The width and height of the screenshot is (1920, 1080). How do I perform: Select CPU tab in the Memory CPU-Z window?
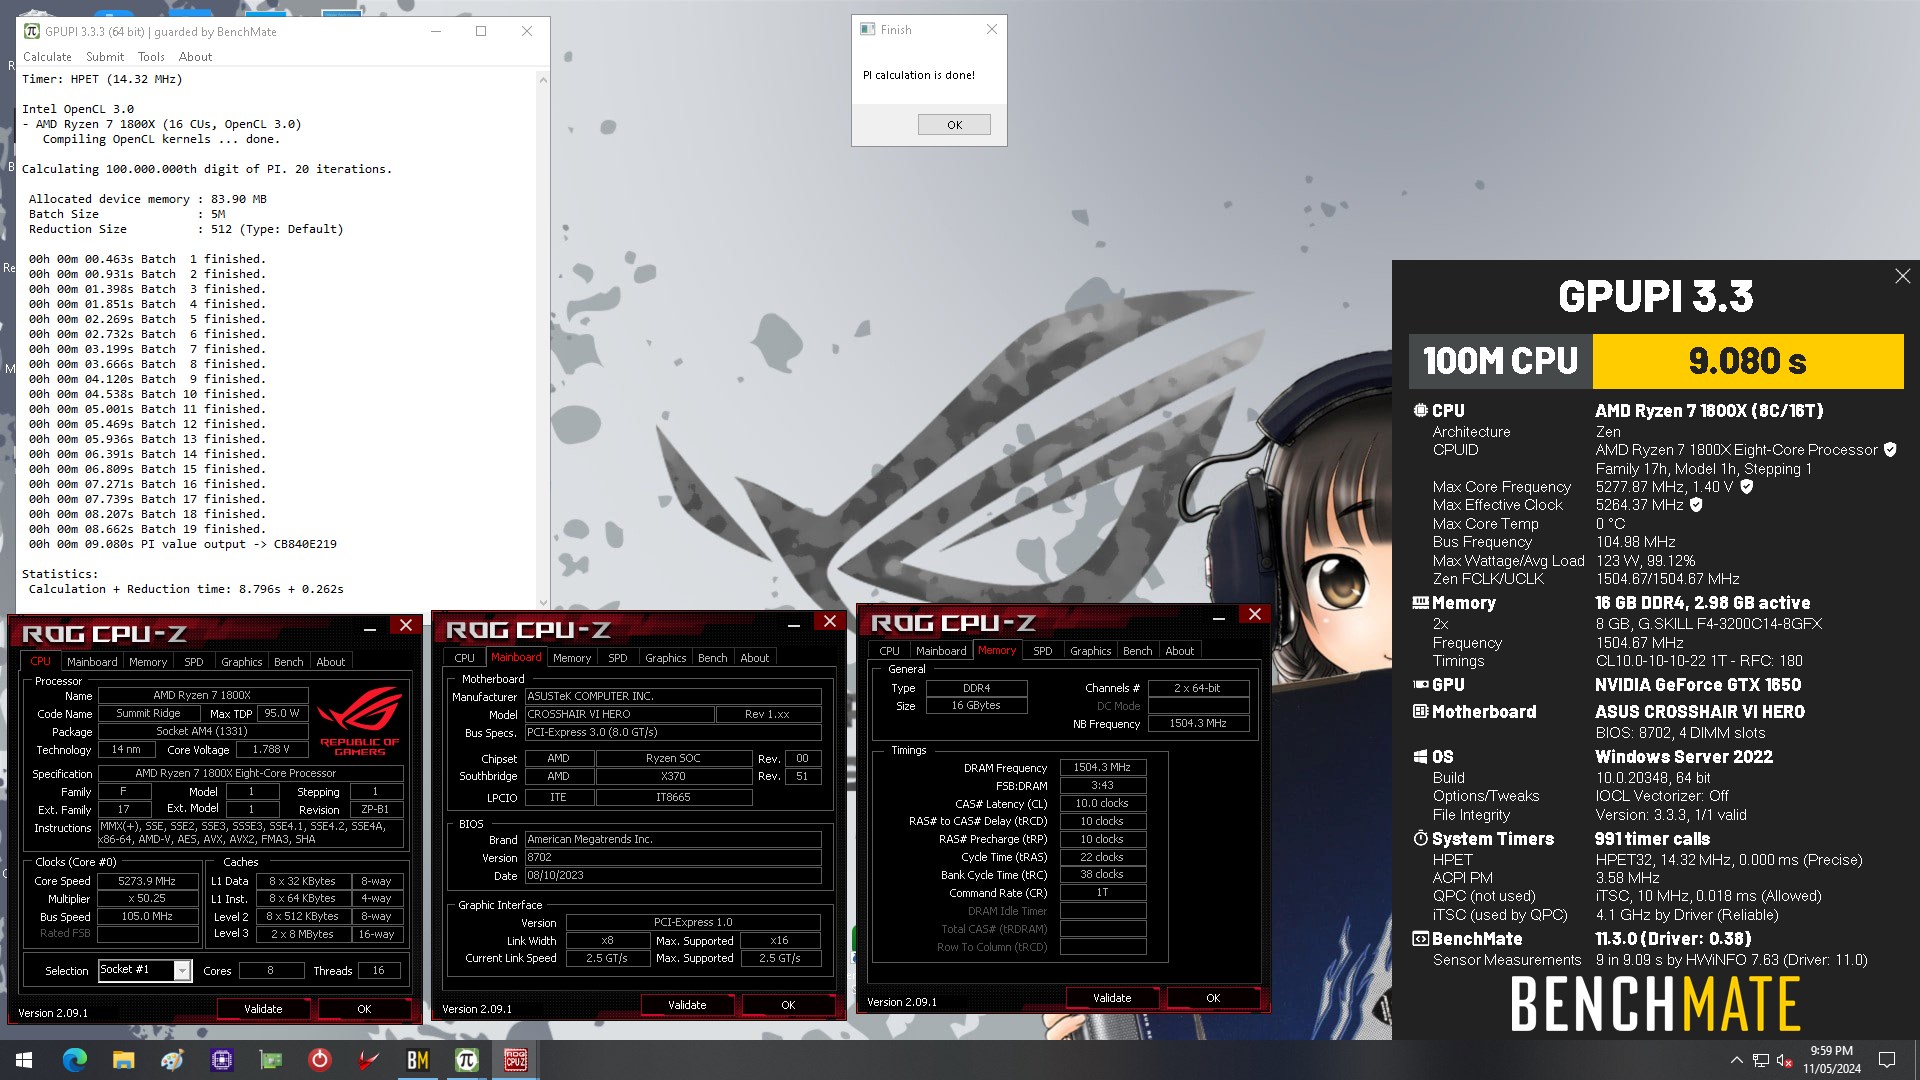[889, 651]
